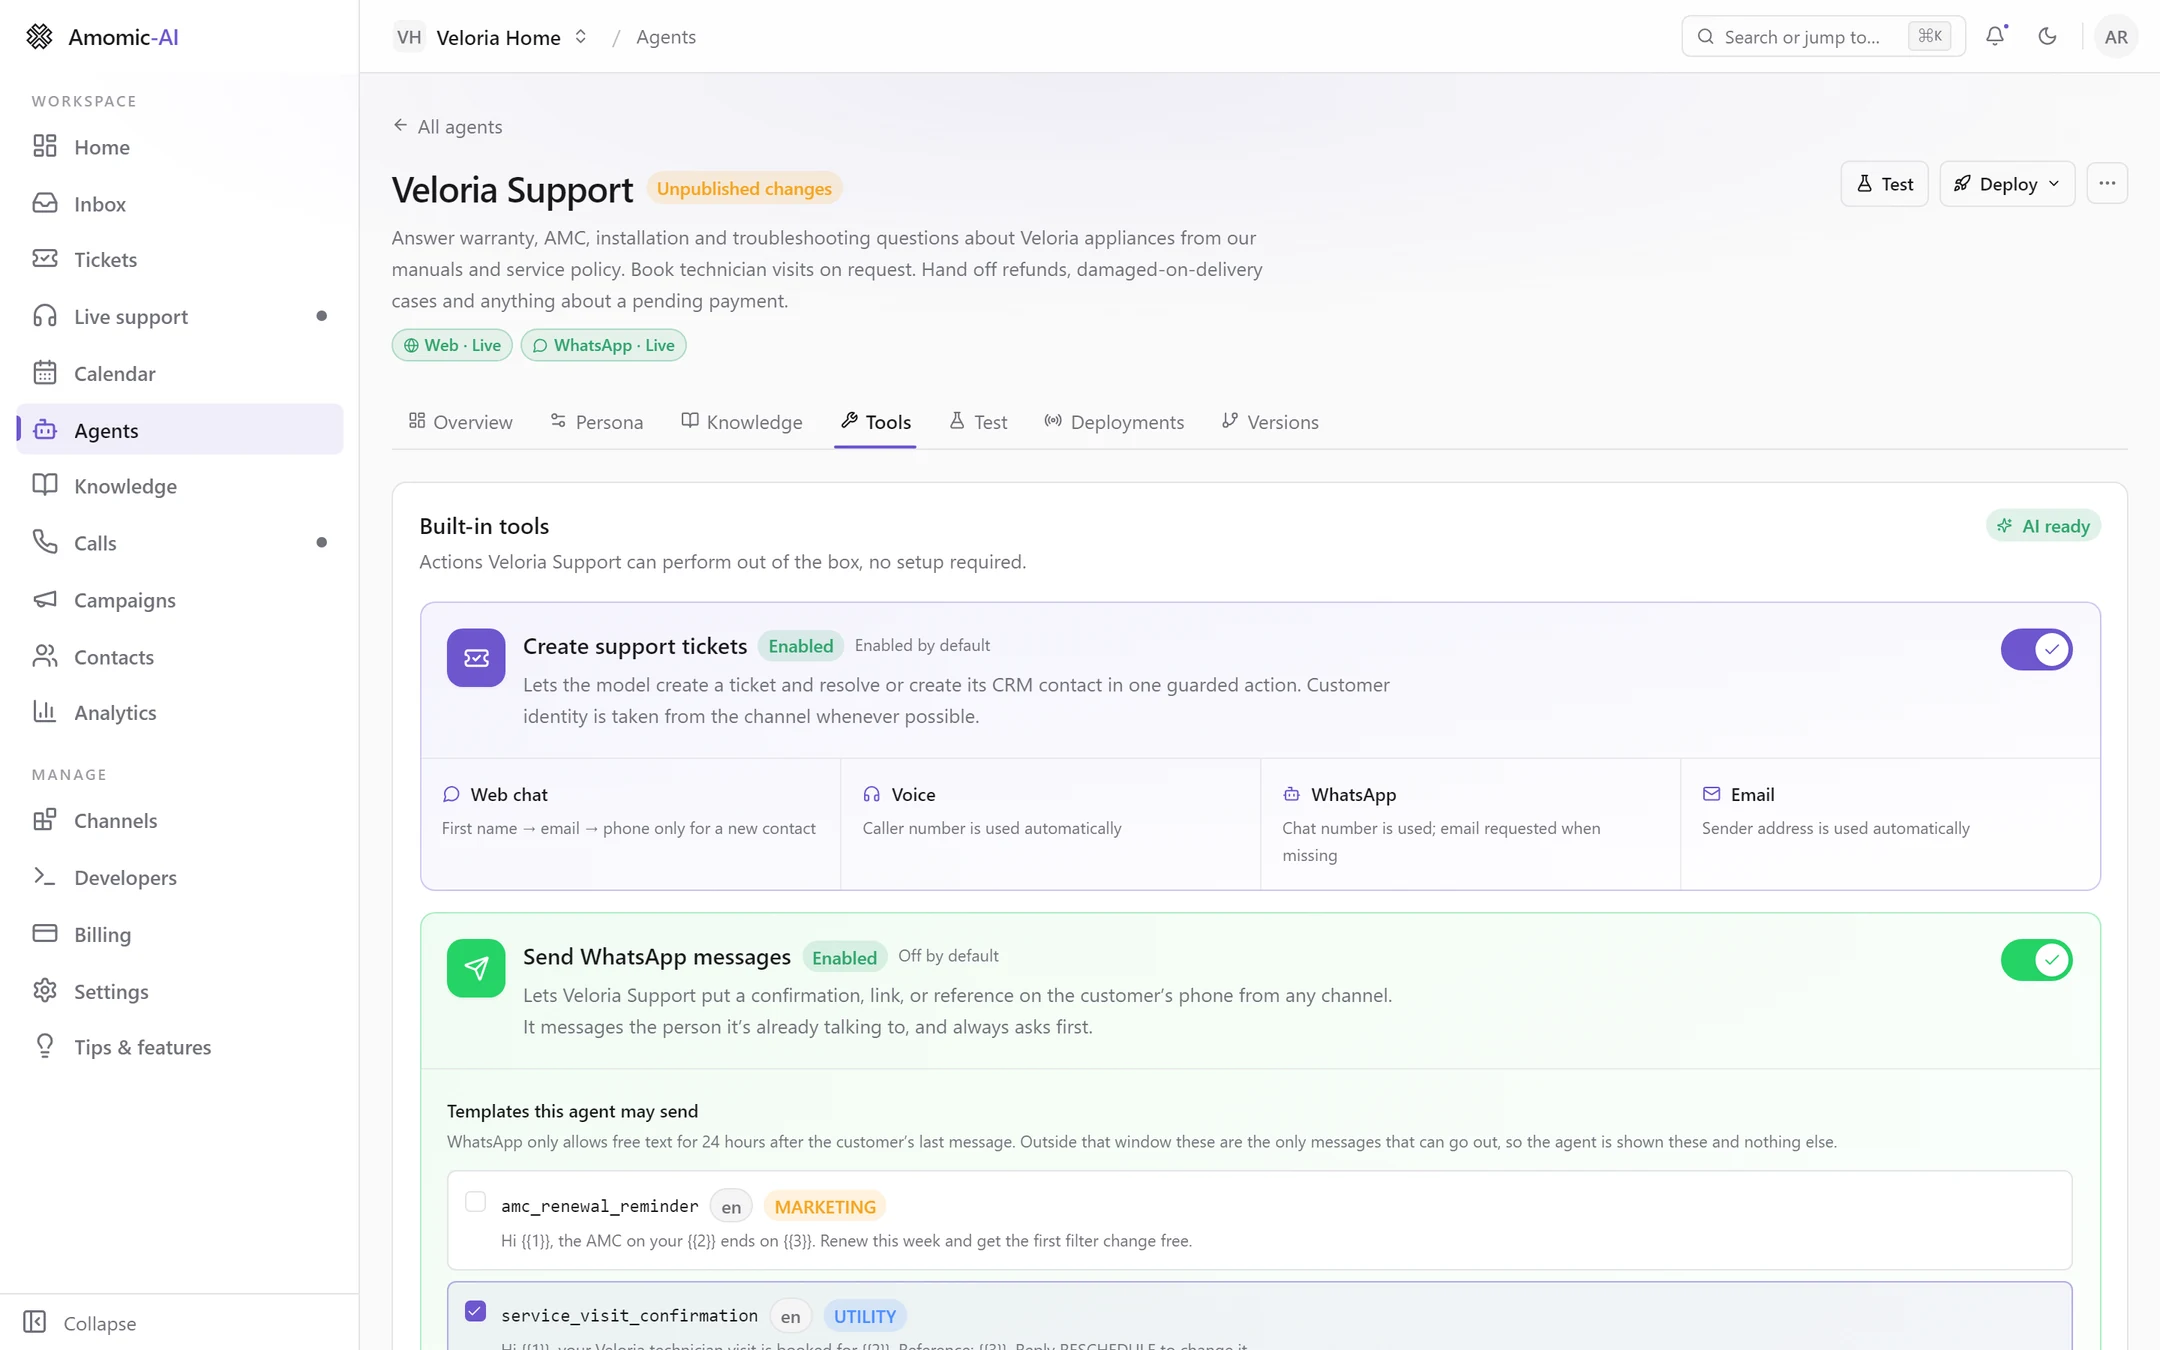Click the Amomic-AI logo icon
The image size is (2160, 1350).
pyautogui.click(x=39, y=37)
